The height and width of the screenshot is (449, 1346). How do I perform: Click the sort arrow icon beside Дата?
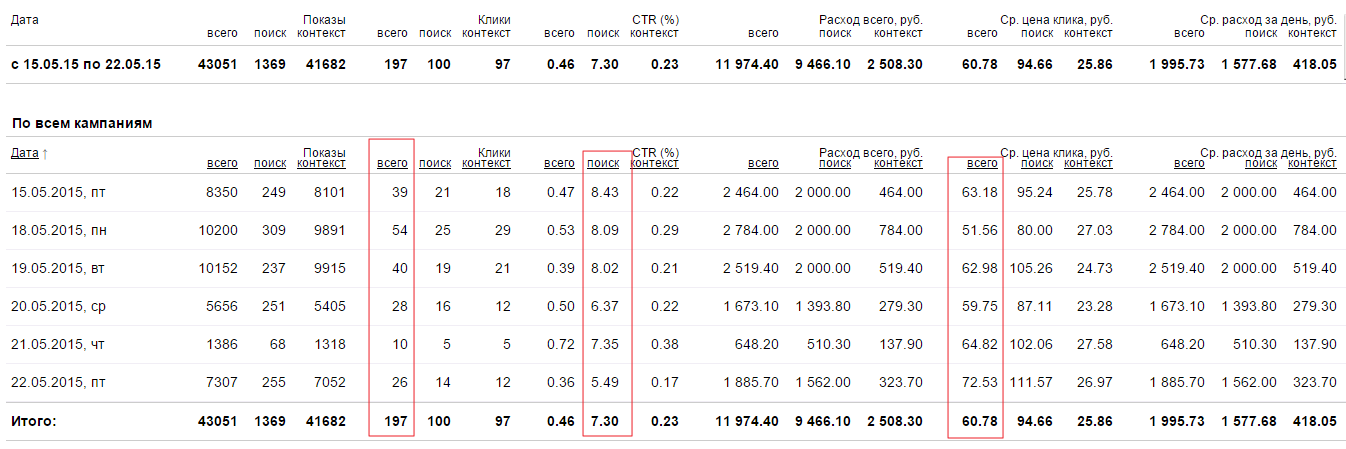pos(44,154)
